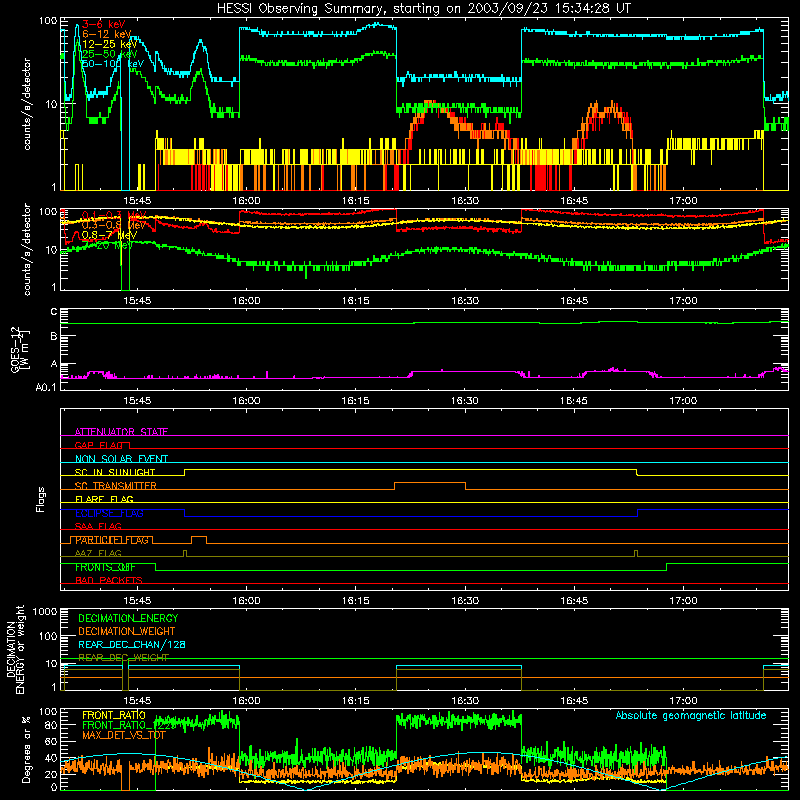800x800 pixels.
Task: Click the HESSI Observing Summary title text
Action: (x=424, y=8)
